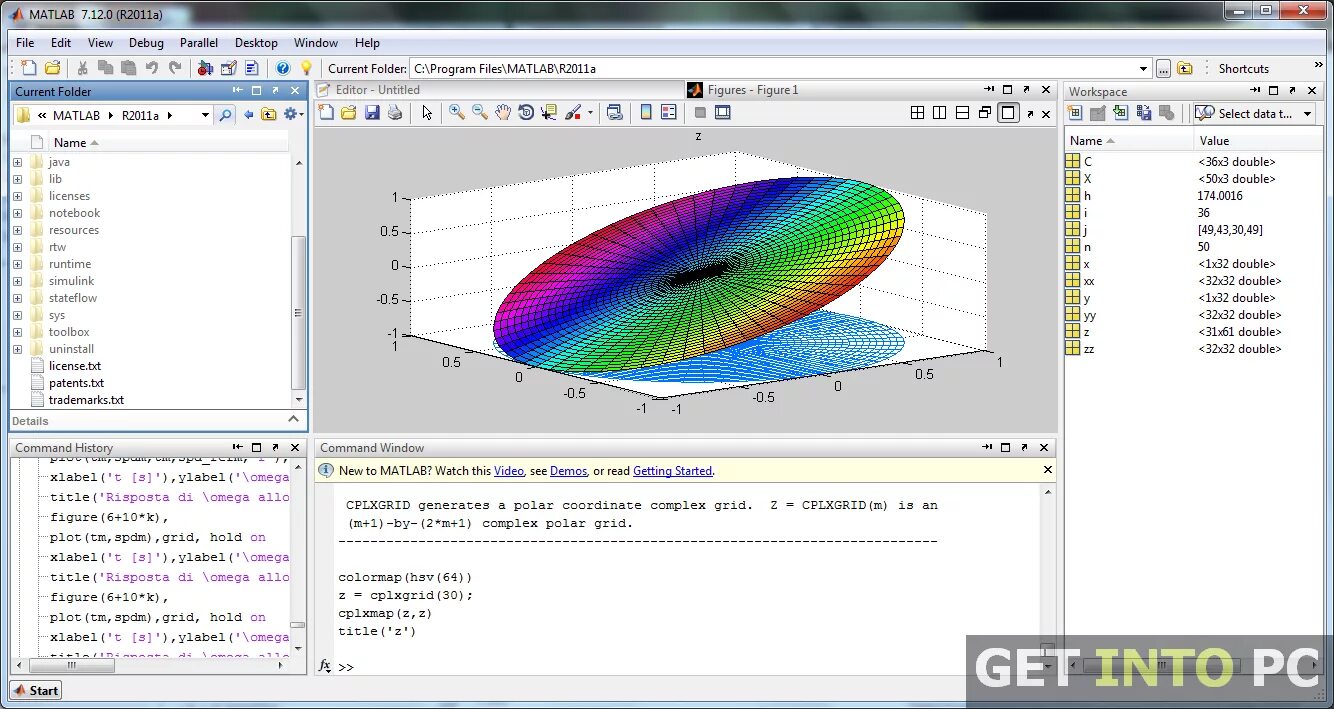
Task: Select the Zoom In tool
Action: (x=457, y=112)
